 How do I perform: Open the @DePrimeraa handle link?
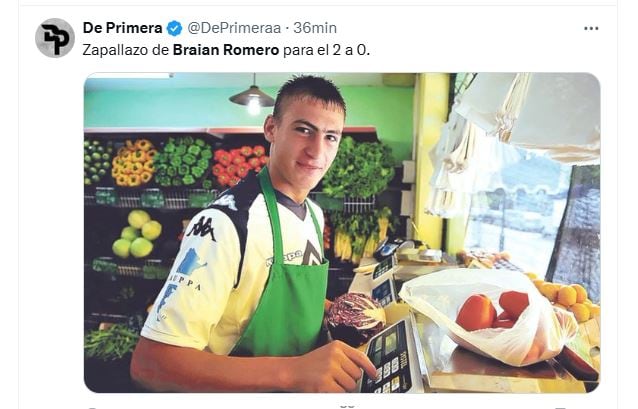tap(234, 28)
